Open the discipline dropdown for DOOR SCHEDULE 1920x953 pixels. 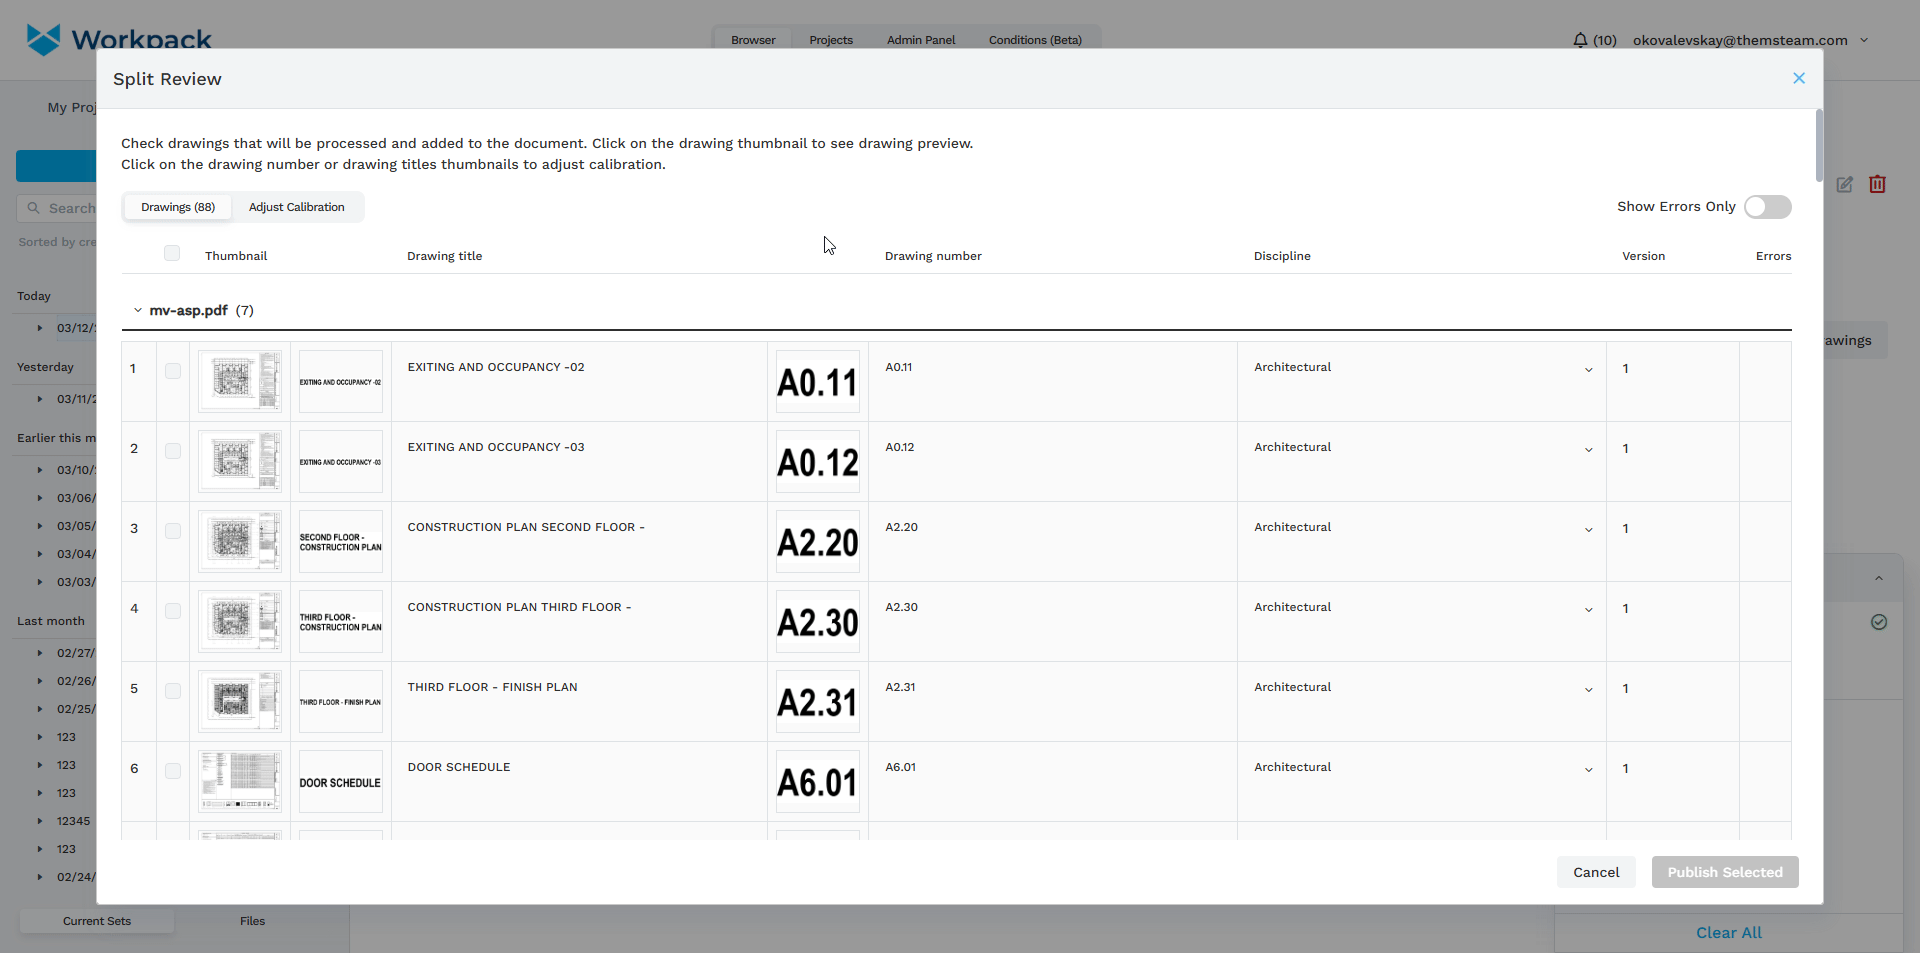[x=1588, y=770]
